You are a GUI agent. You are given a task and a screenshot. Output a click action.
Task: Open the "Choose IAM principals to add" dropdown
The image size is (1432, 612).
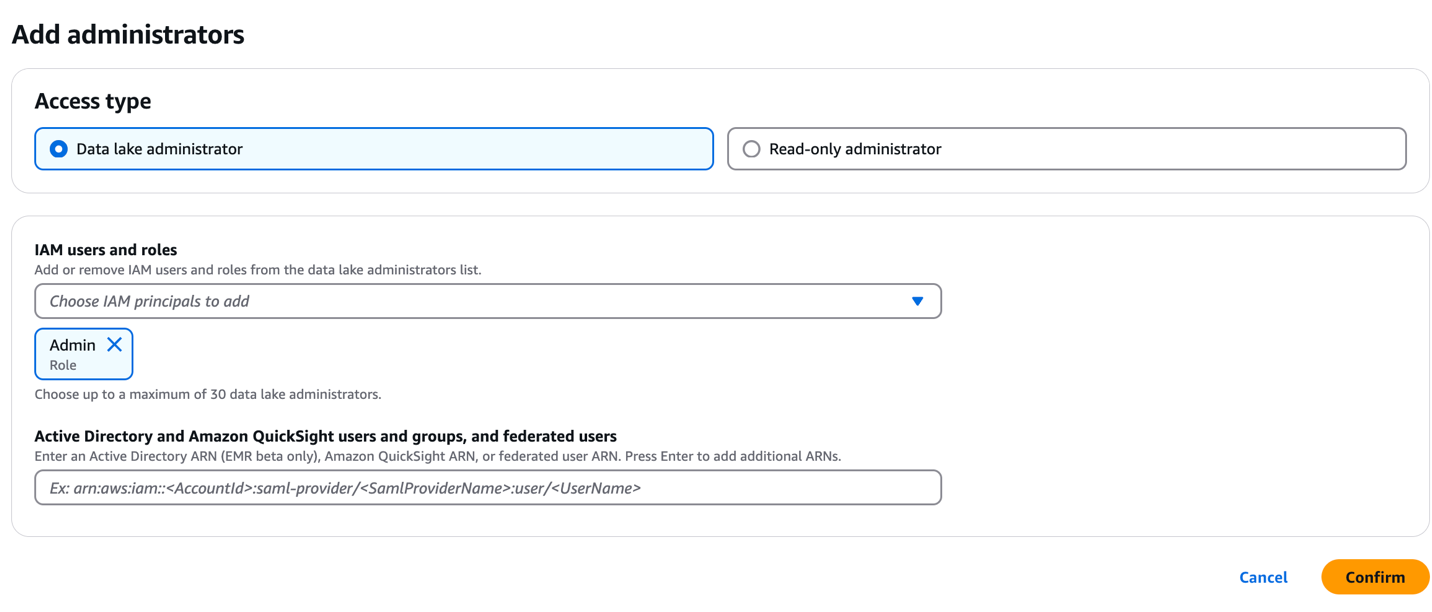(x=470, y=301)
